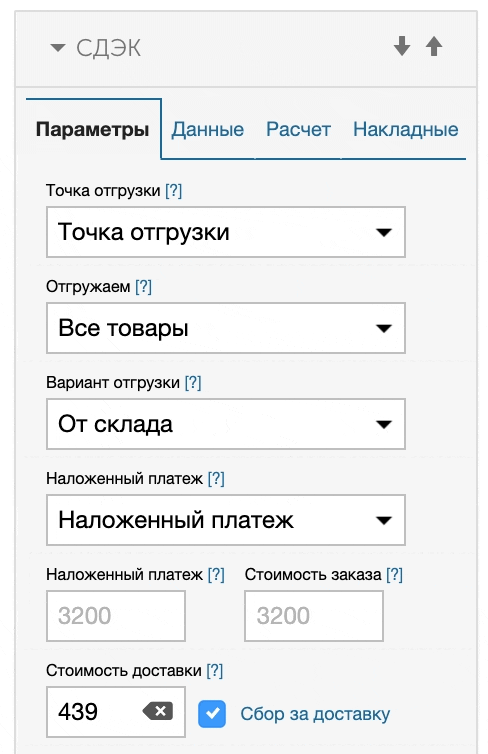Uncheck the Сбор за доставку checkbox
This screenshot has height=754, width=488.
[212, 714]
